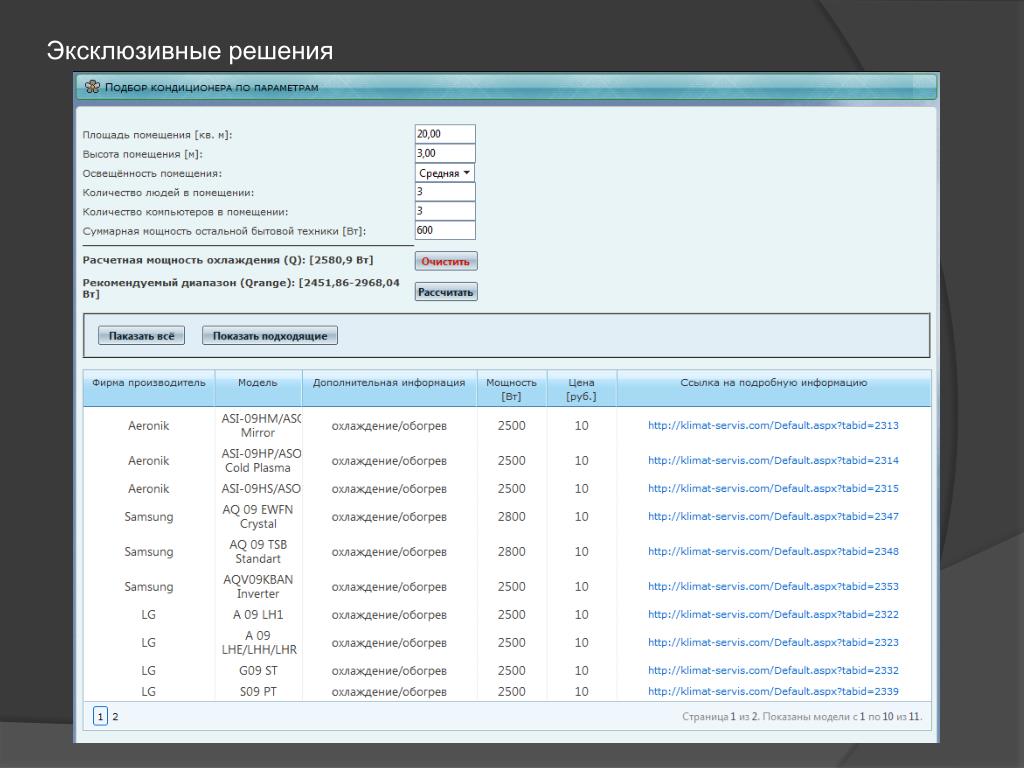The image size is (1024, 768).
Task: Click the flower icon in the panel header
Action: pyautogui.click(x=93, y=87)
